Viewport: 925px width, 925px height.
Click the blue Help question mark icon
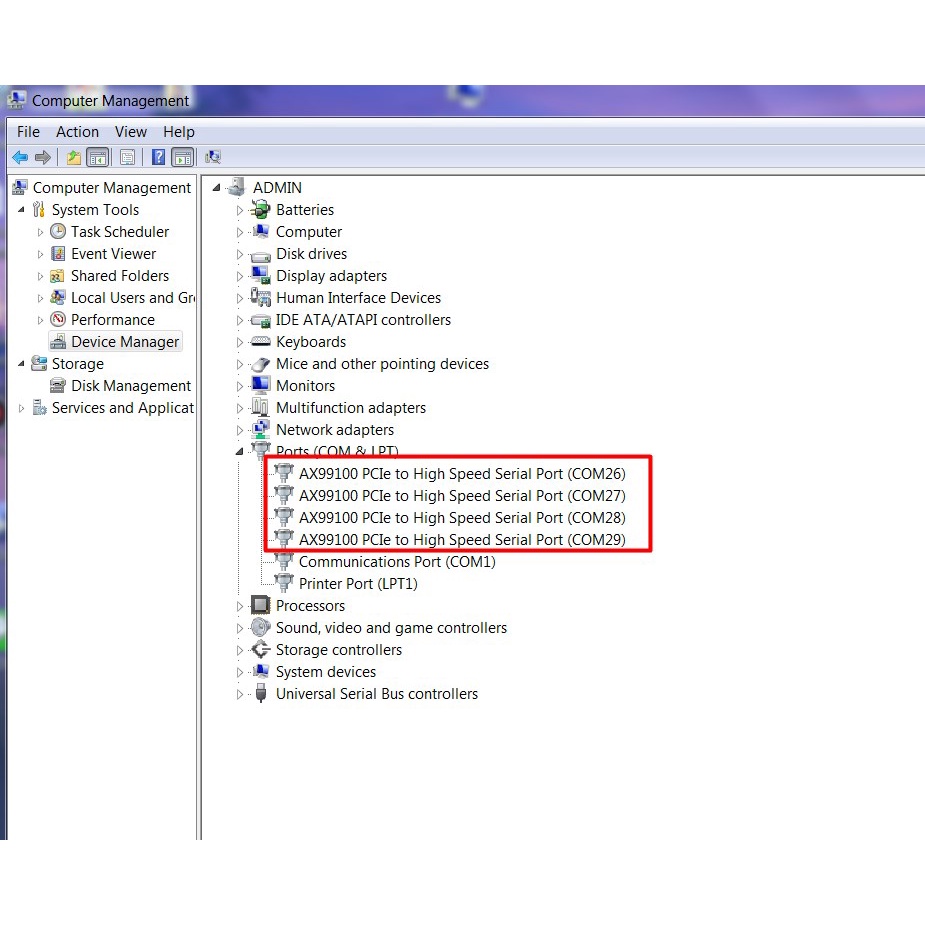click(158, 157)
